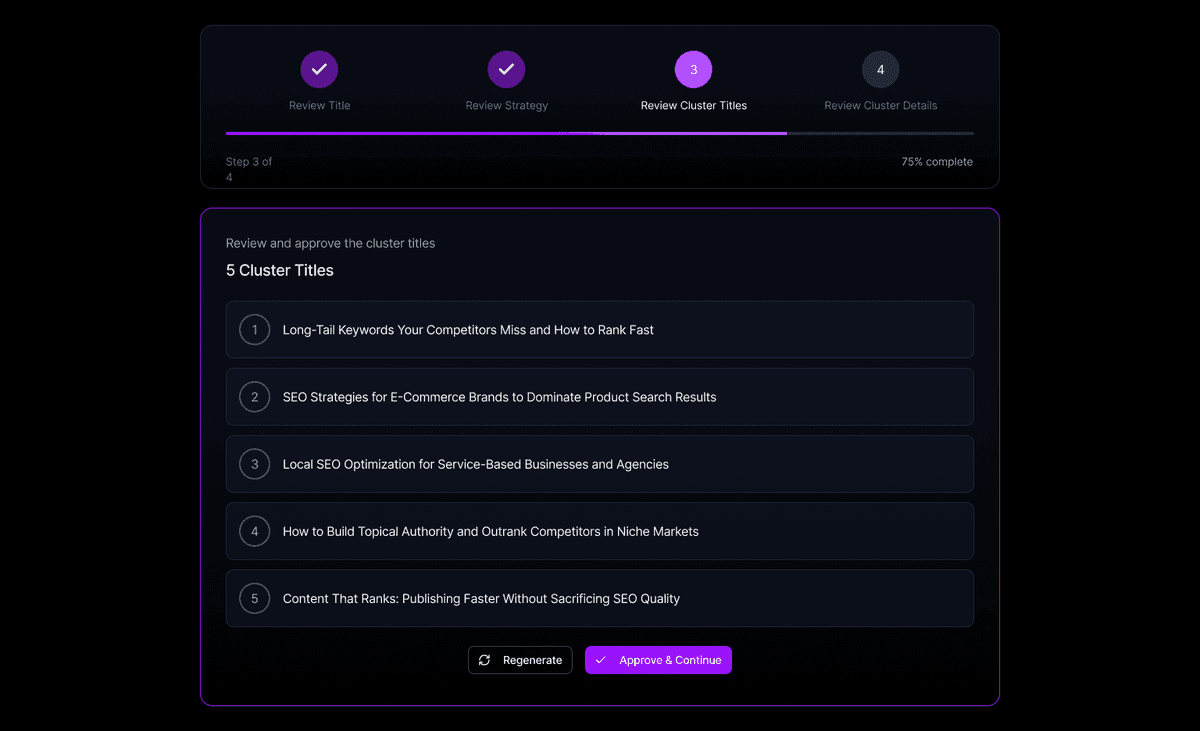Select the Review Cluster Titles step label
Screen dimensions: 1200x731
click(693, 105)
